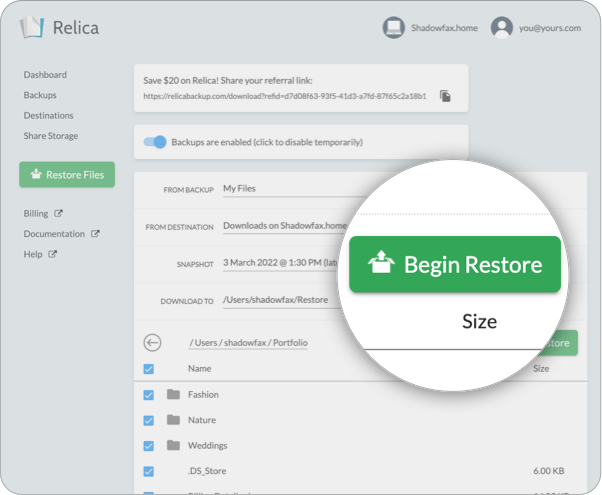
Task: Uncheck the Weddings folder checkbox
Action: tap(149, 446)
